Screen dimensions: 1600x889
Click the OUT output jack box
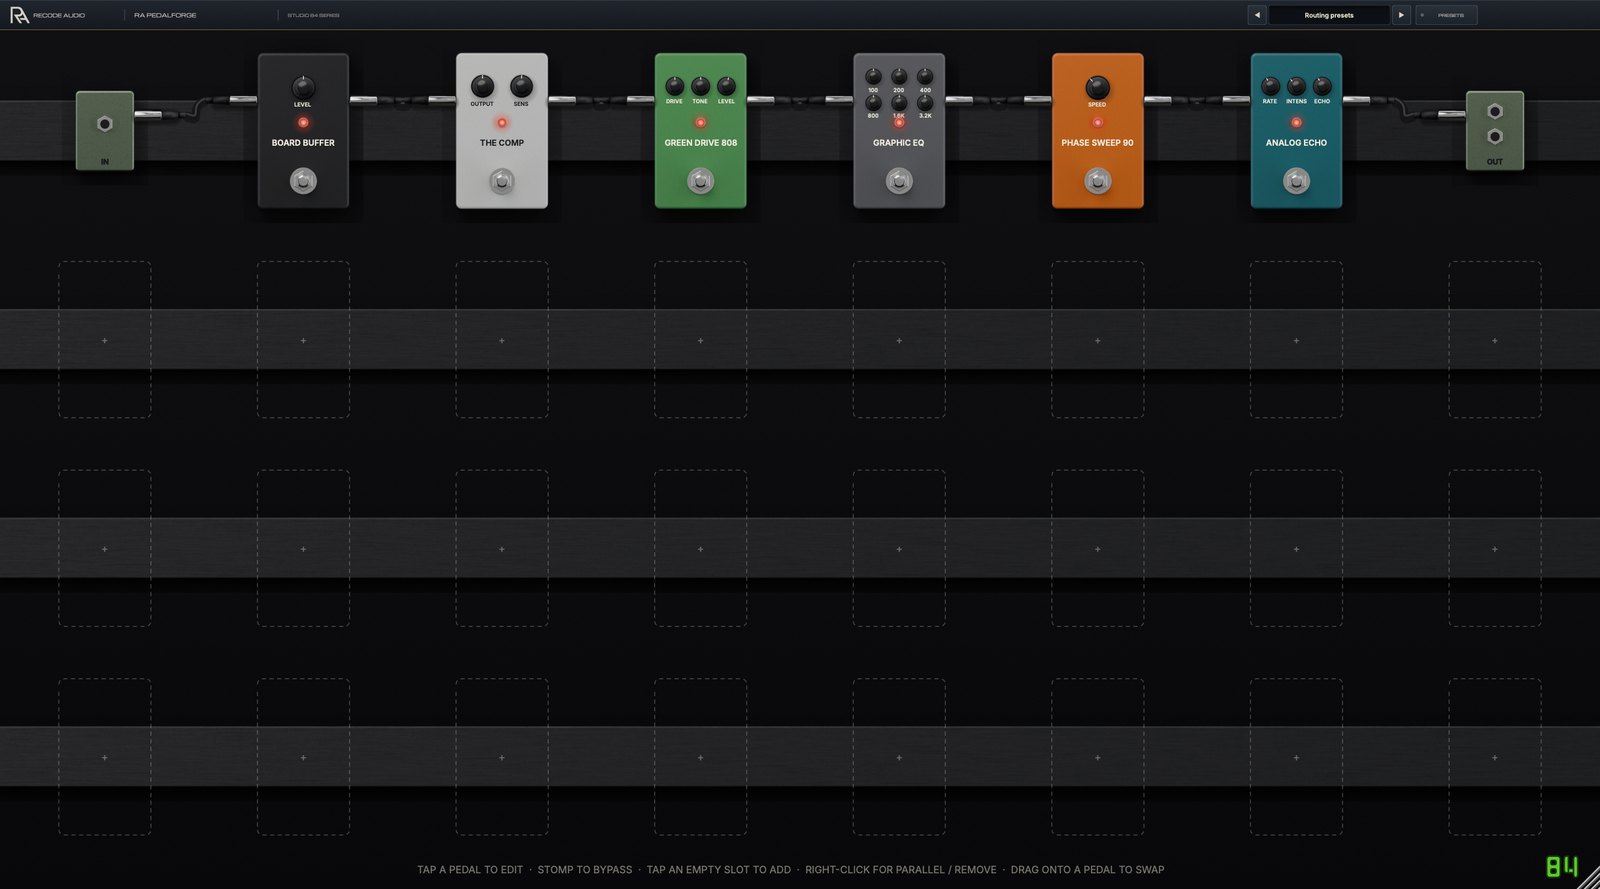[1495, 131]
